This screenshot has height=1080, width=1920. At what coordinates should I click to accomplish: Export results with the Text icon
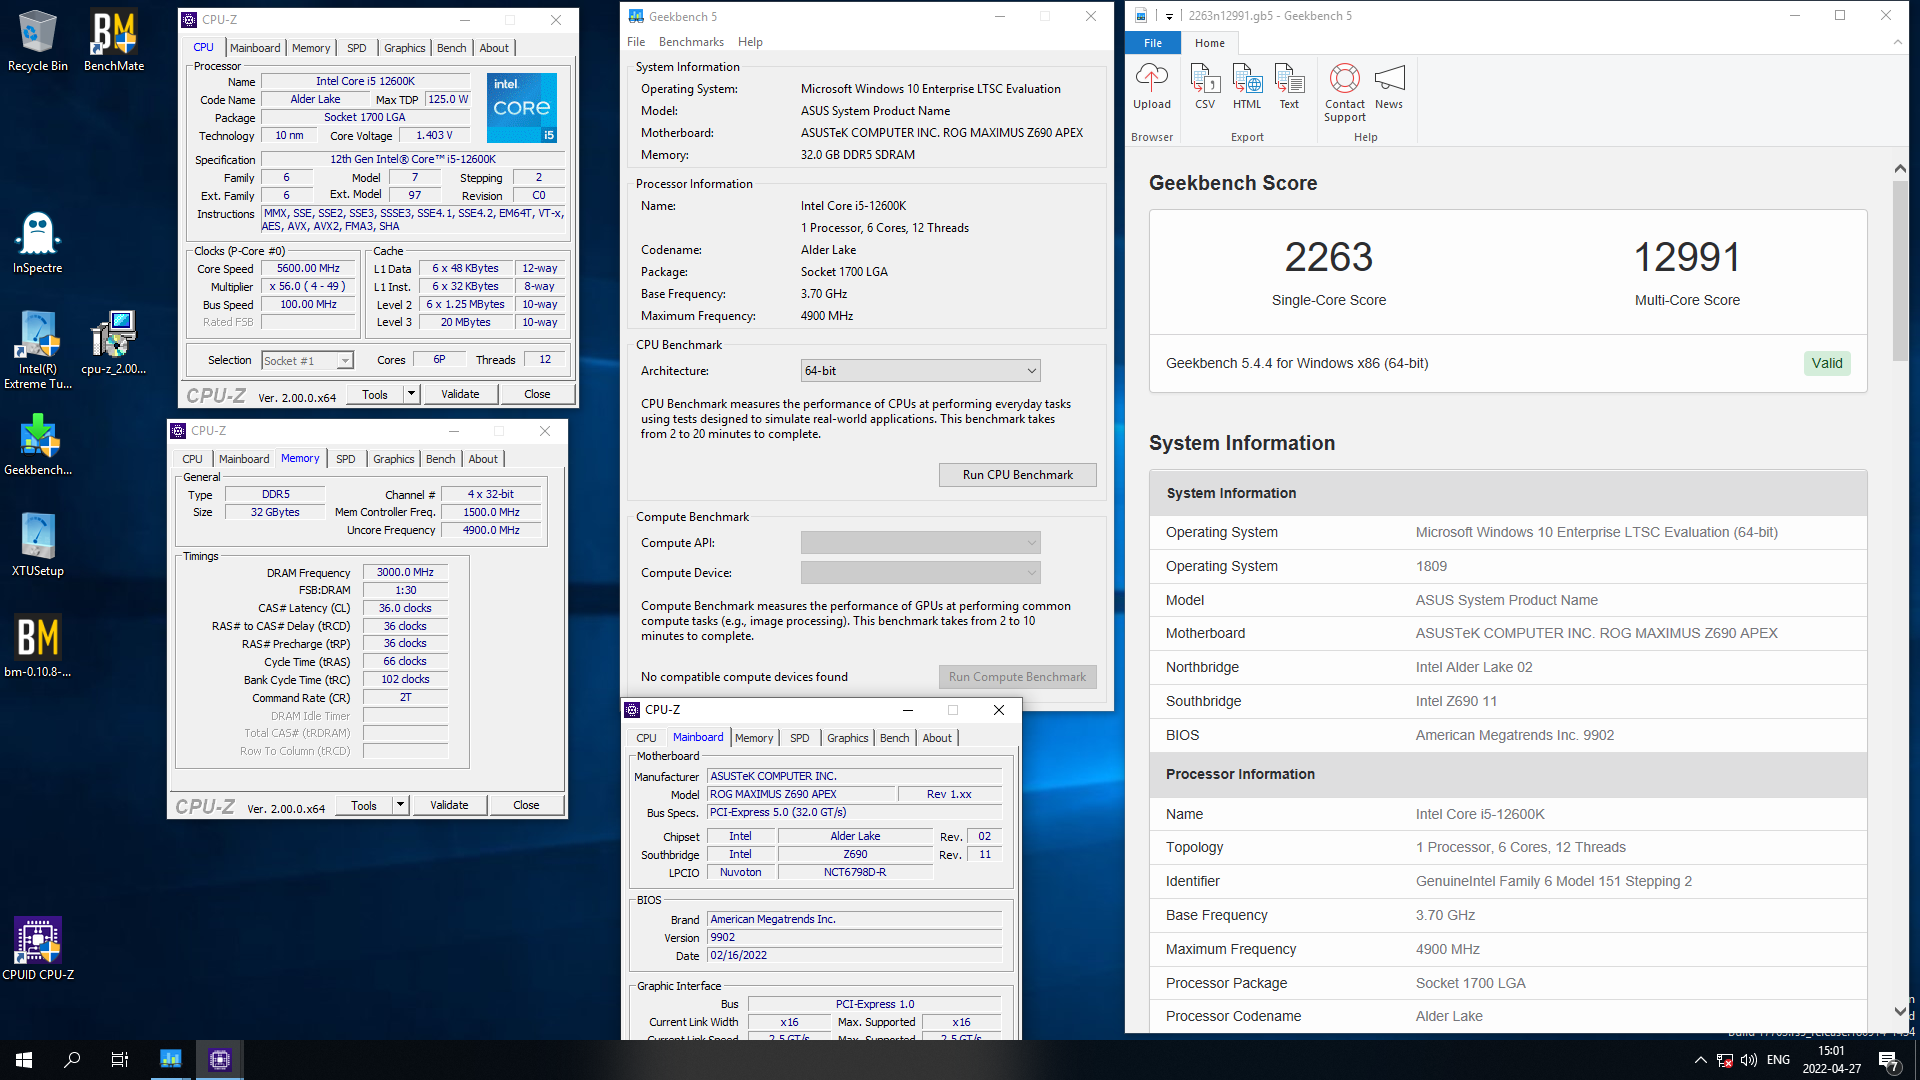(1289, 86)
